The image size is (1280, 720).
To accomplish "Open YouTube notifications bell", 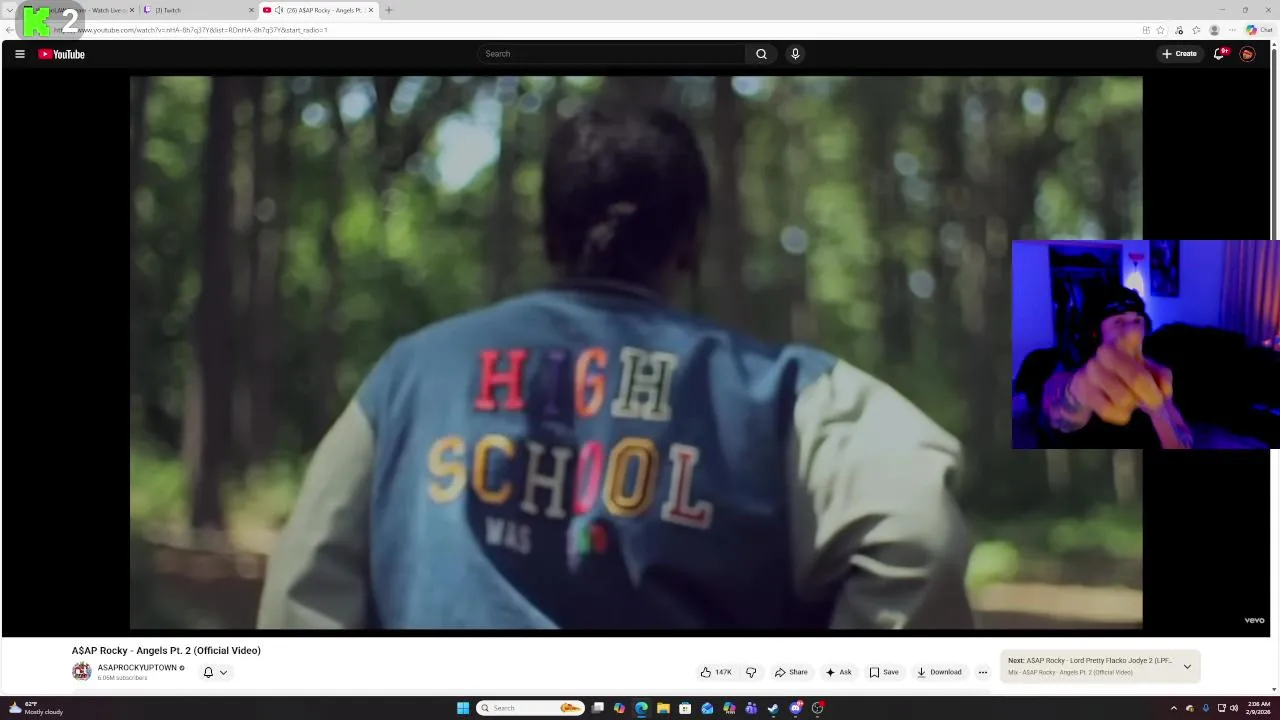I will (x=1219, y=54).
